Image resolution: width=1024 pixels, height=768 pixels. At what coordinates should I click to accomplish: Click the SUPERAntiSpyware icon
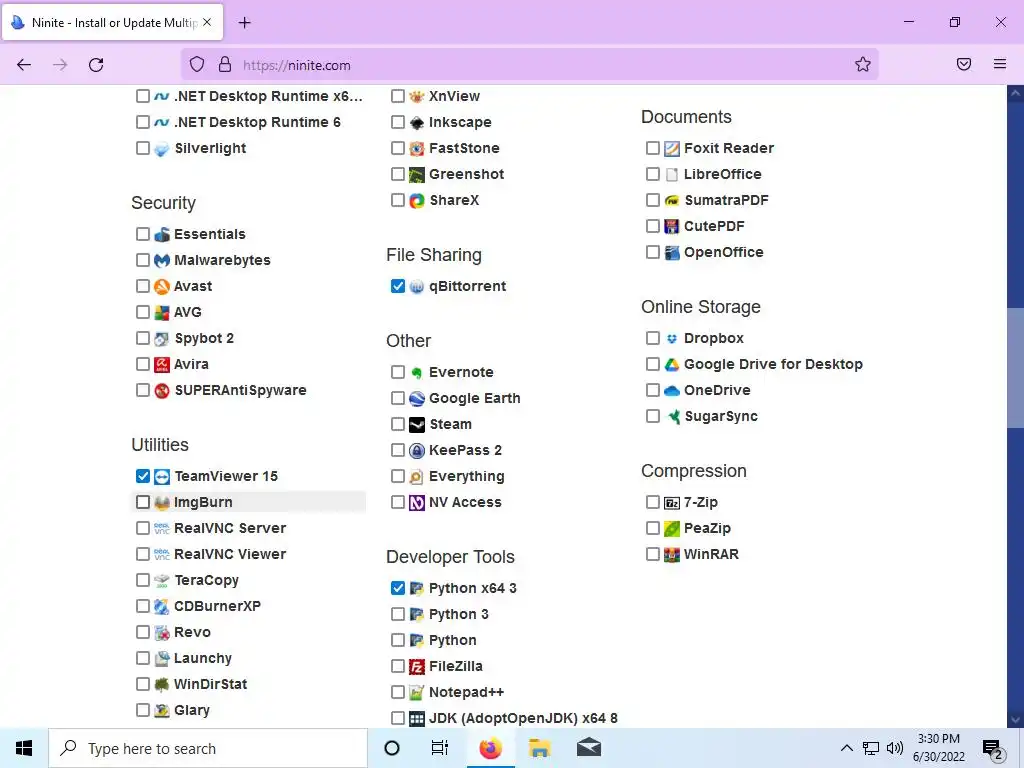pyautogui.click(x=161, y=391)
